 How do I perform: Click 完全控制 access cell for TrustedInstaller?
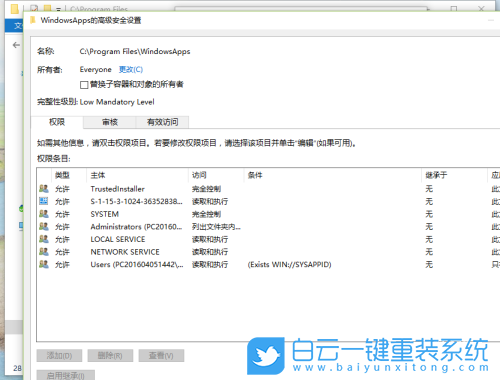[x=206, y=189]
